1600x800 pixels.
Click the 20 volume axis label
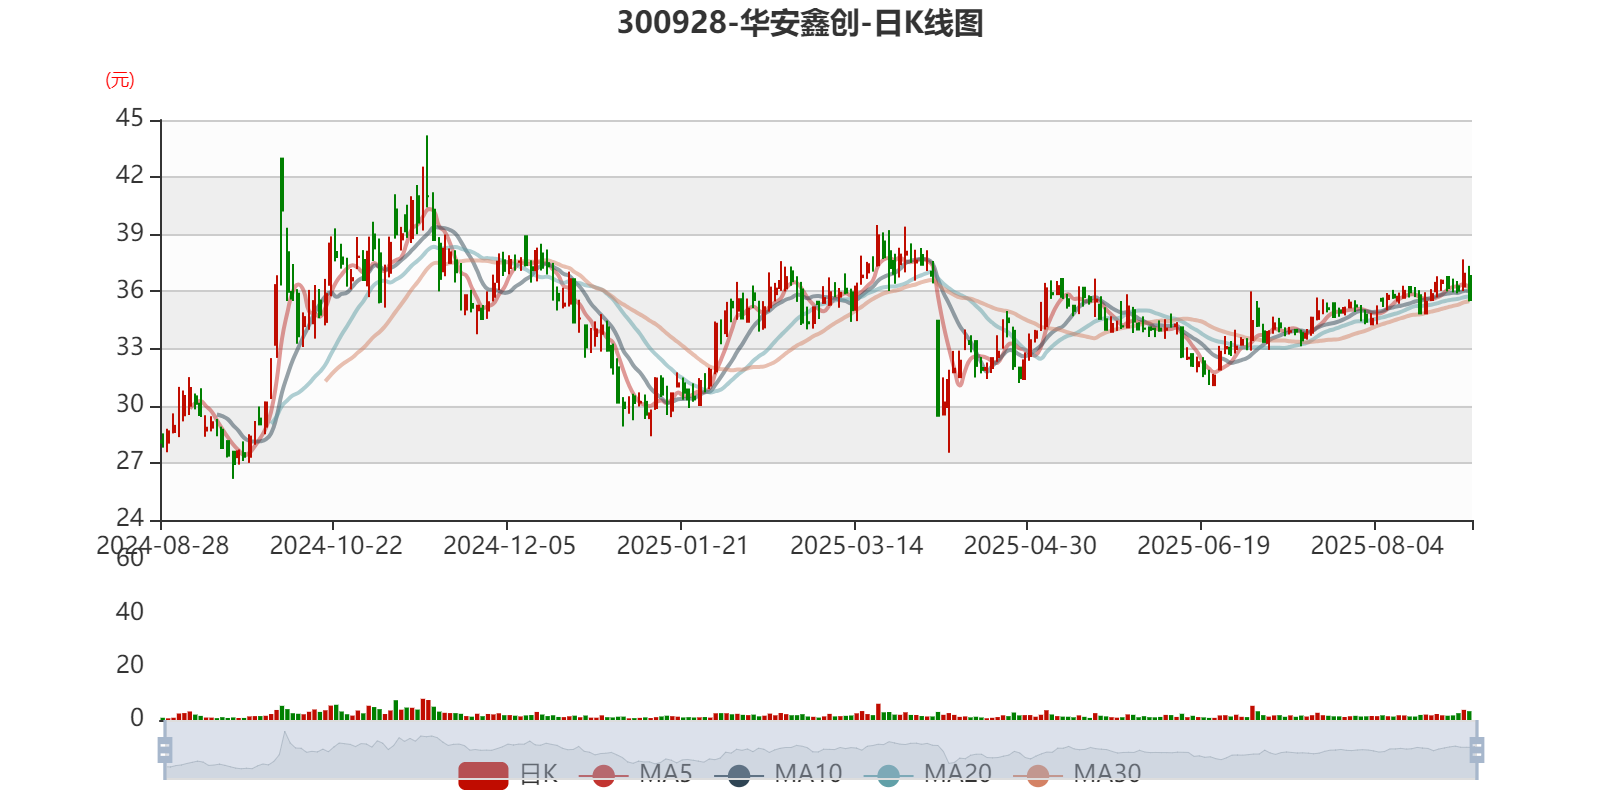click(130, 665)
